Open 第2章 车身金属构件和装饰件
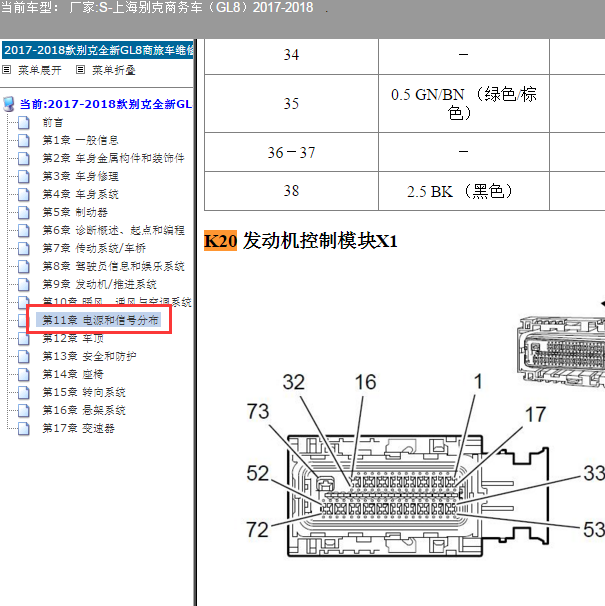The width and height of the screenshot is (605, 606). point(113,158)
